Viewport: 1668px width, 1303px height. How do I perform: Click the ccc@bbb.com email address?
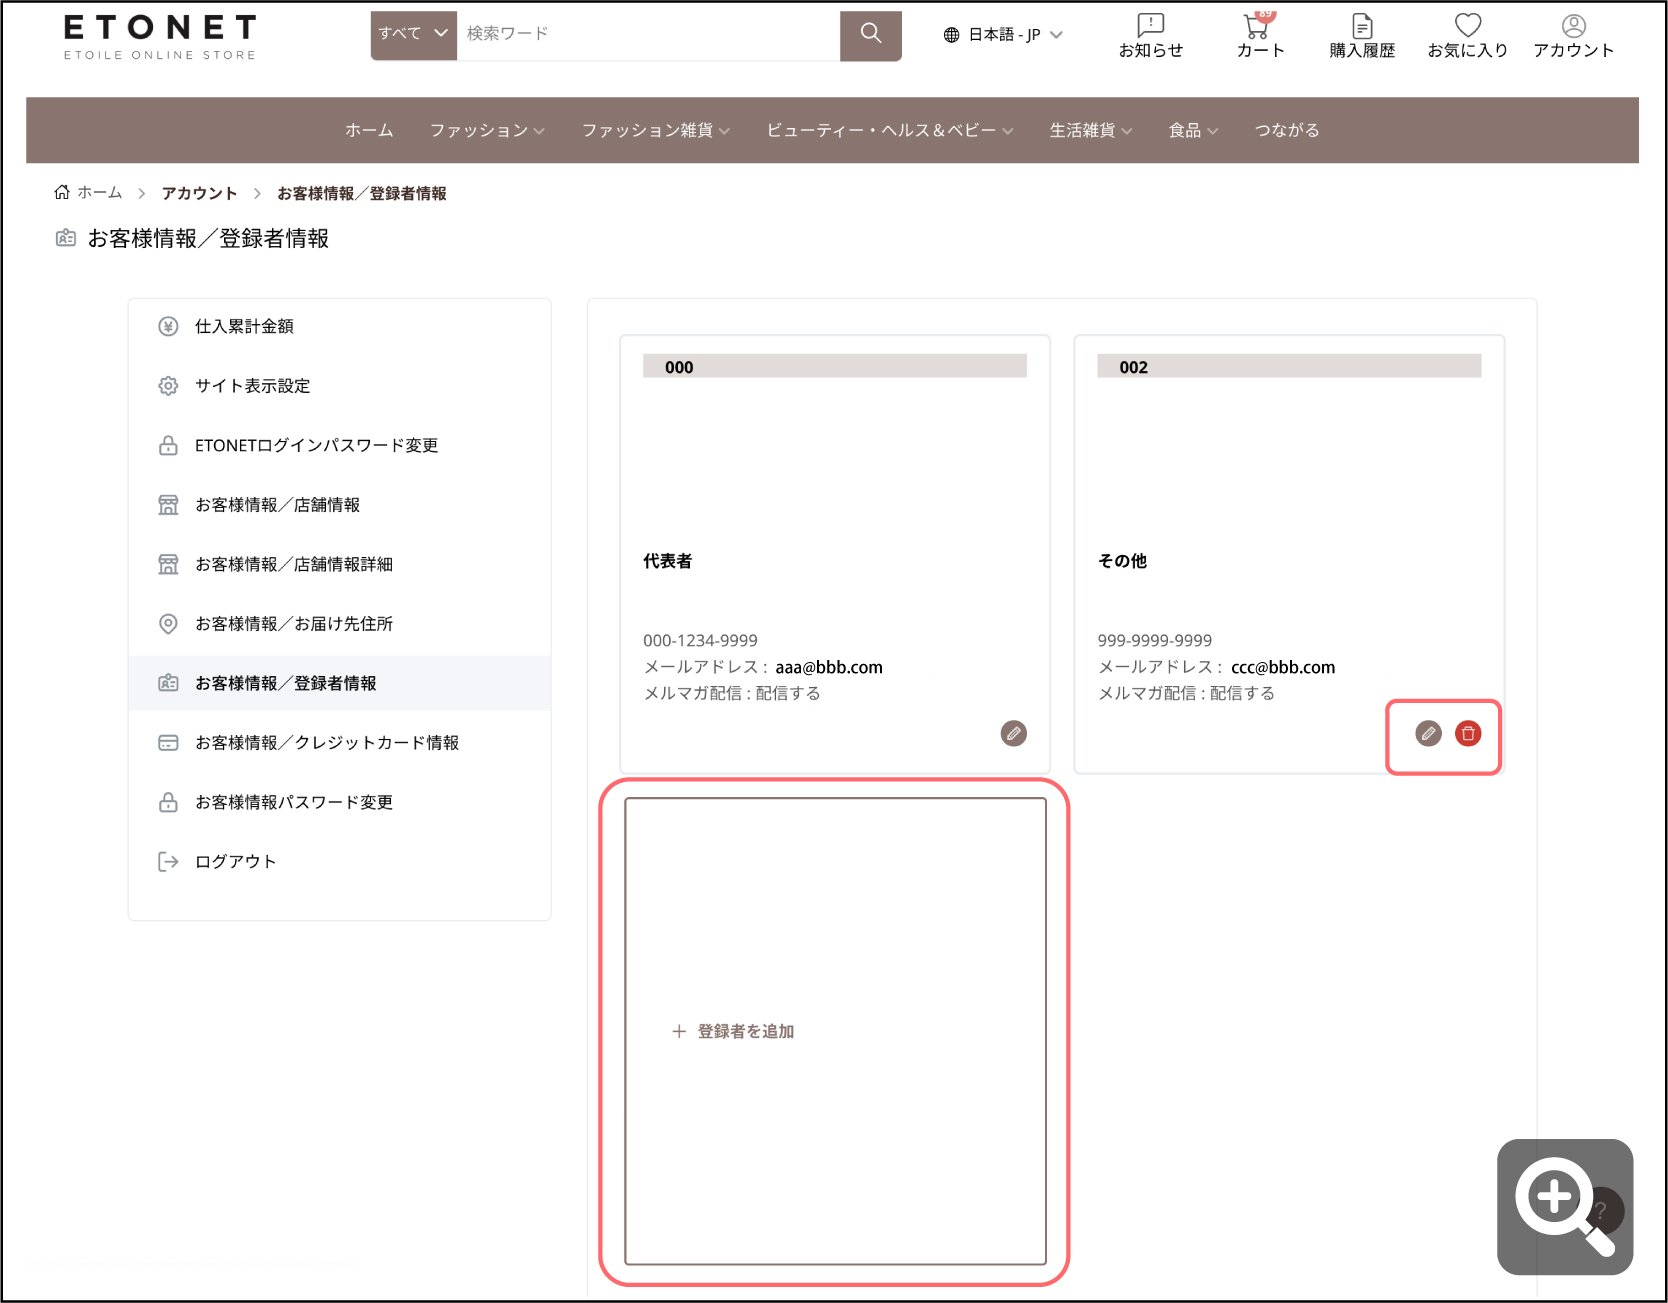[x=1283, y=667]
